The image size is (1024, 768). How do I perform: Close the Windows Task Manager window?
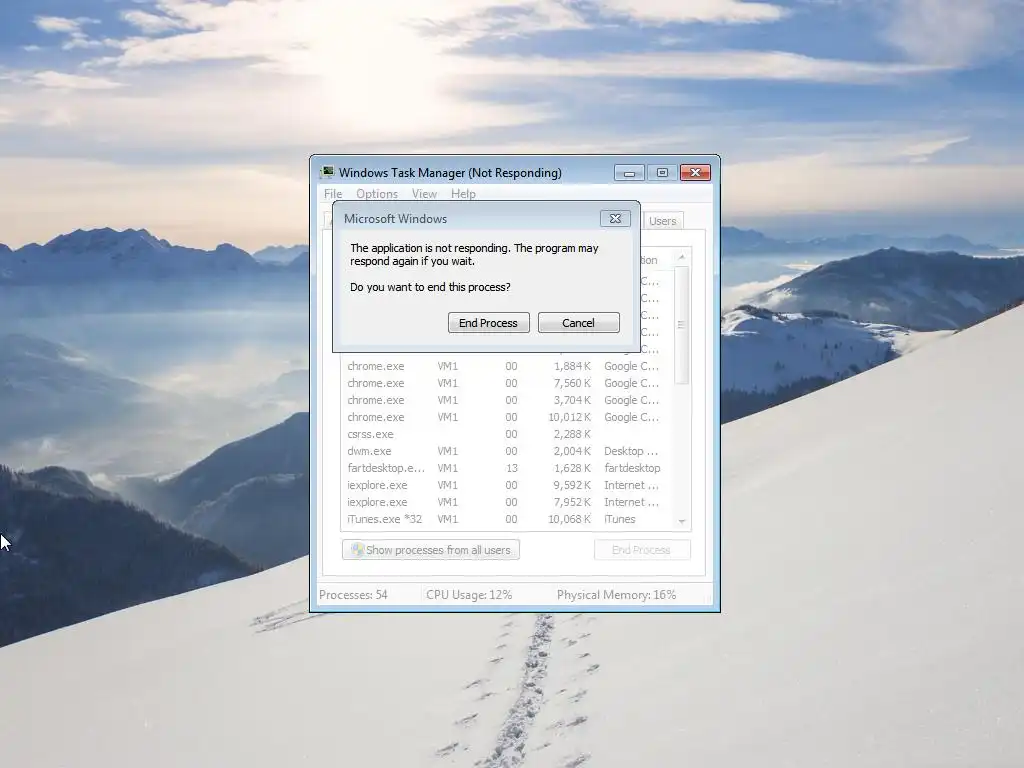pyautogui.click(x=696, y=172)
